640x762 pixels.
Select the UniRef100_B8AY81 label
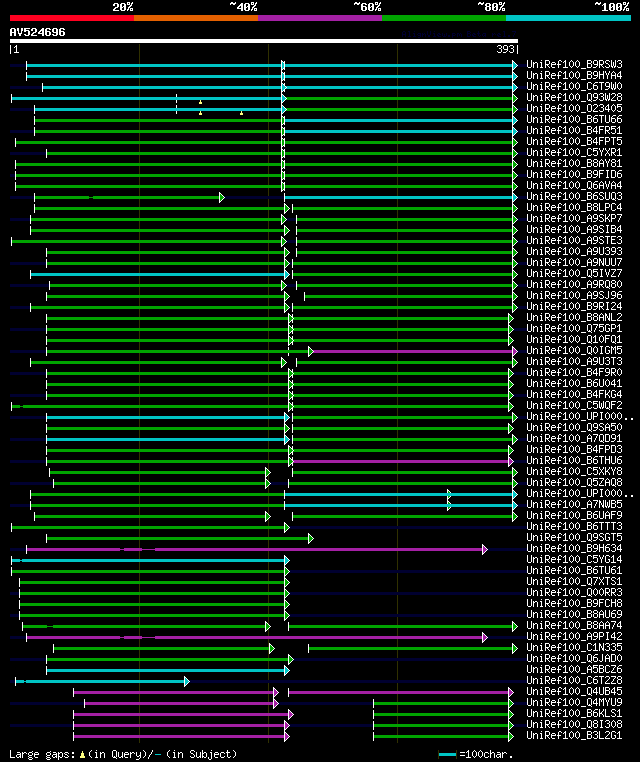(574, 163)
